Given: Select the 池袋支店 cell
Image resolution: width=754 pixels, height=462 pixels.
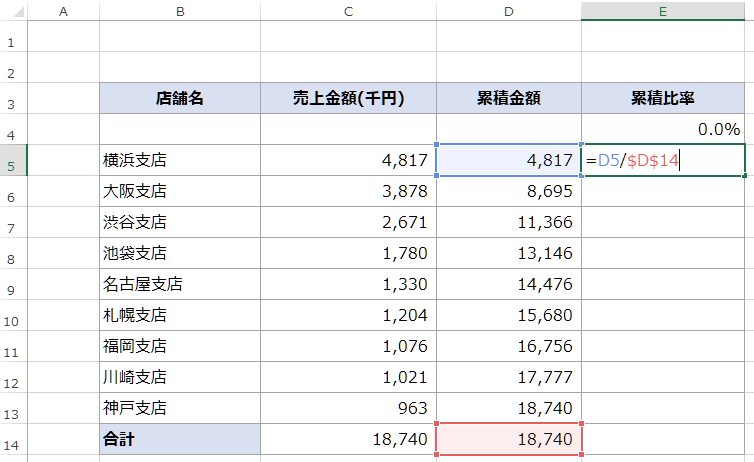Looking at the screenshot, I should point(180,253).
